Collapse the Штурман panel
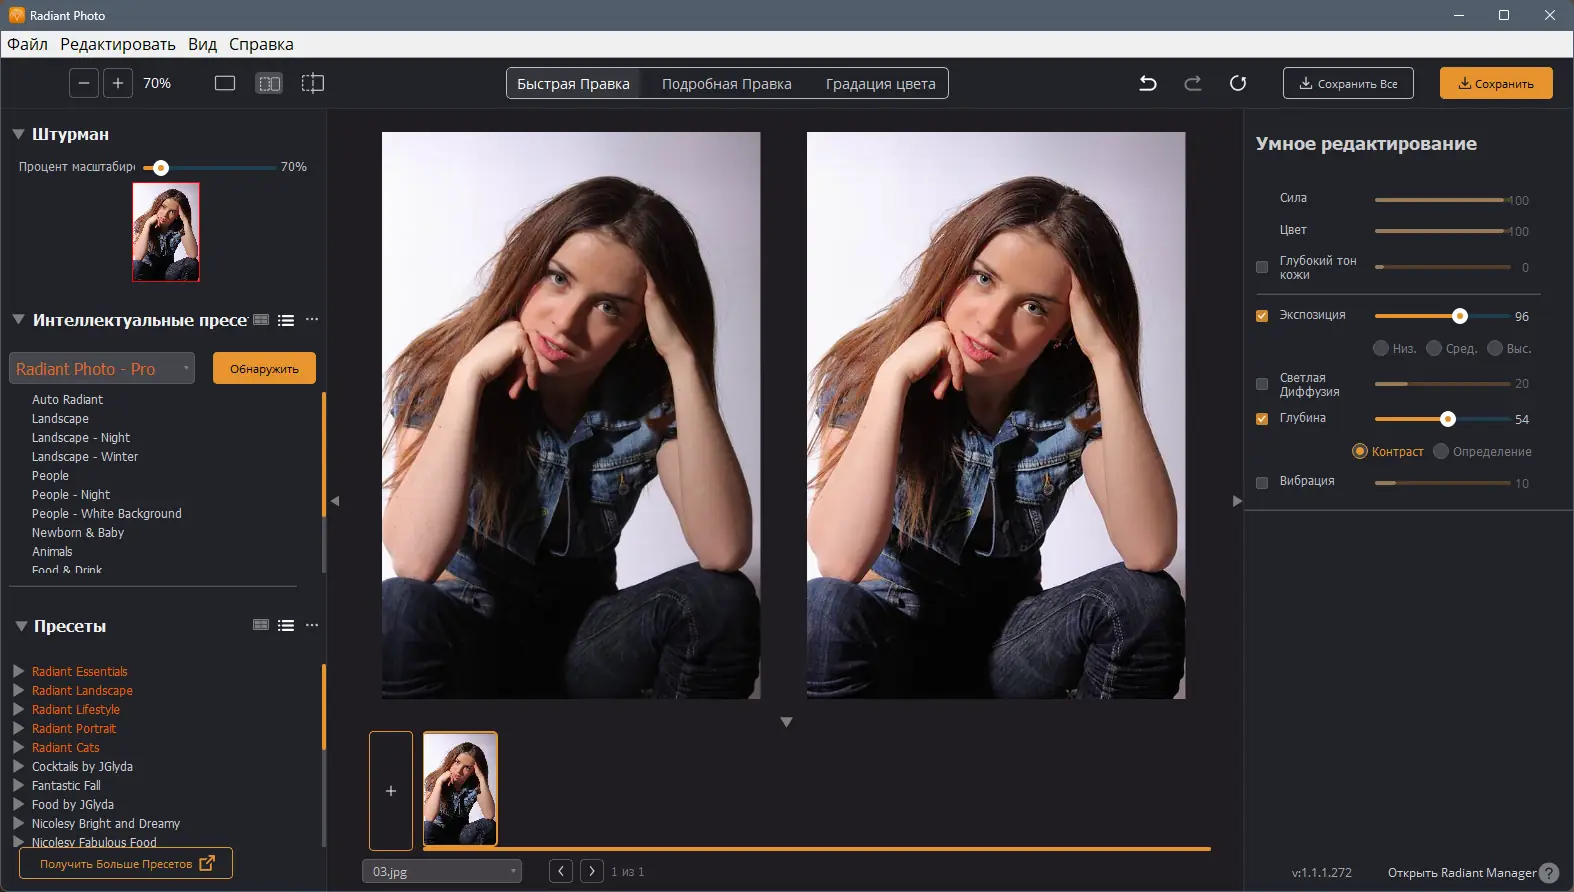1574x892 pixels. click(x=18, y=134)
